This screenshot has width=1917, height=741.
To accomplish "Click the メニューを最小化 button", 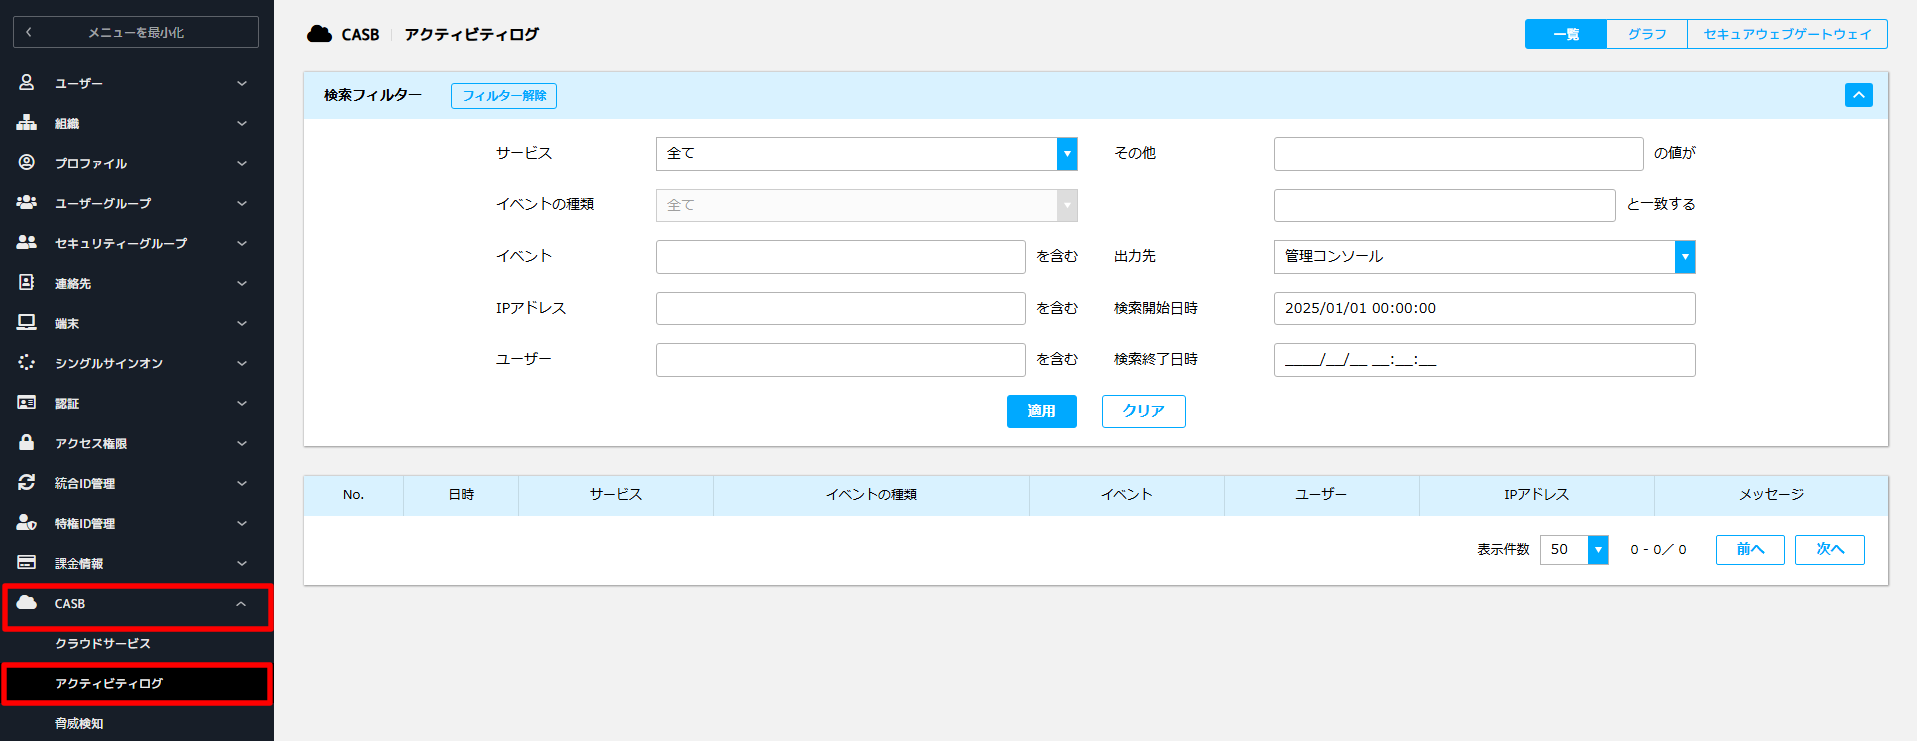I will click(x=136, y=32).
